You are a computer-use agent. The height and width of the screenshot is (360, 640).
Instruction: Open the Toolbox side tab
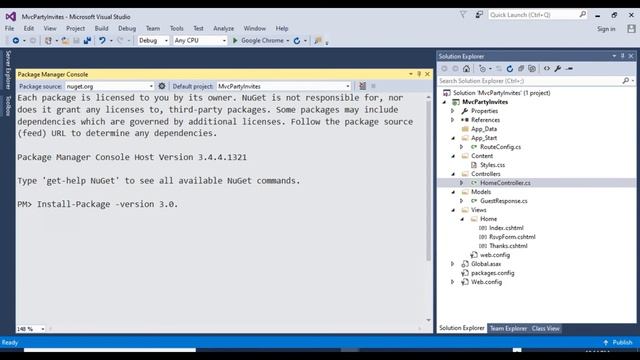click(8, 106)
